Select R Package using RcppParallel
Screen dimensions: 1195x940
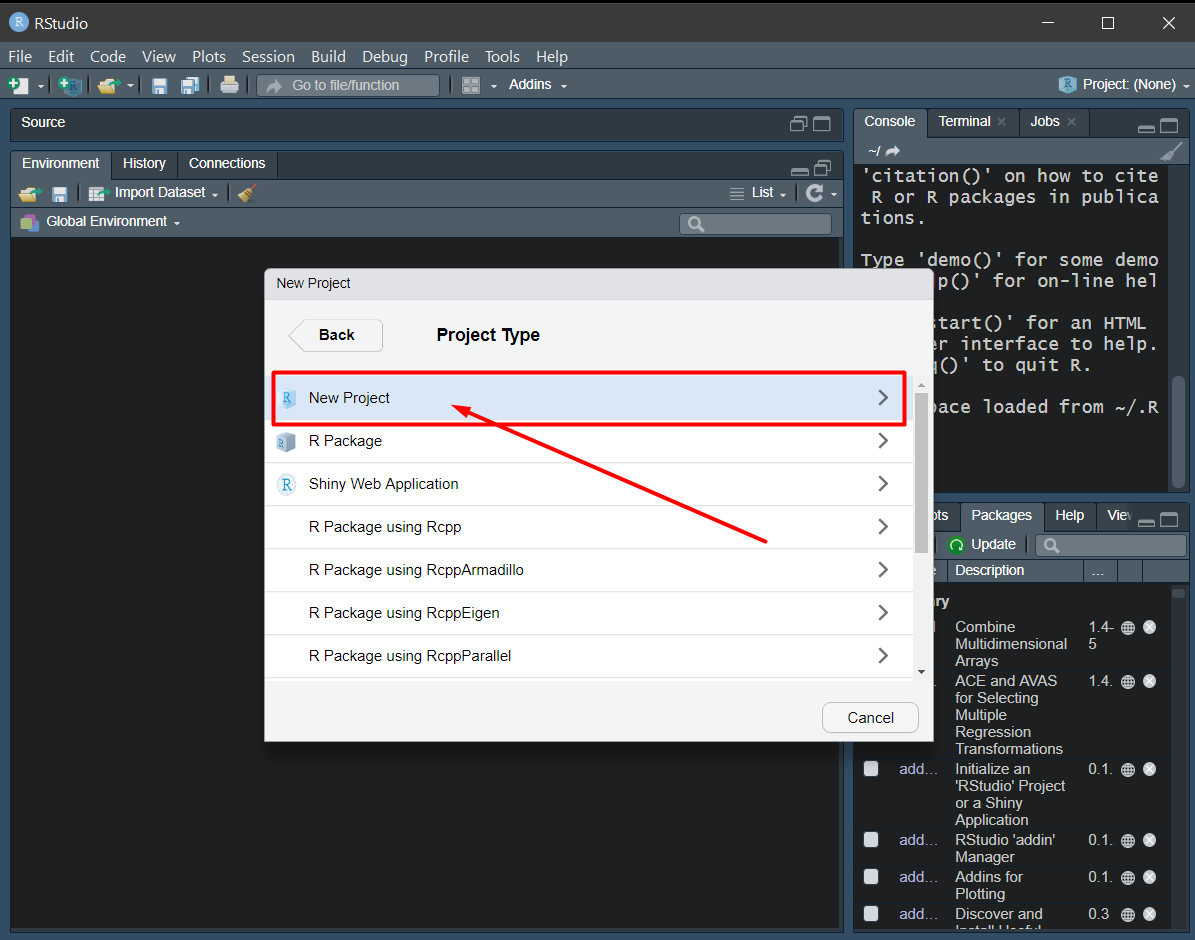click(x=588, y=656)
